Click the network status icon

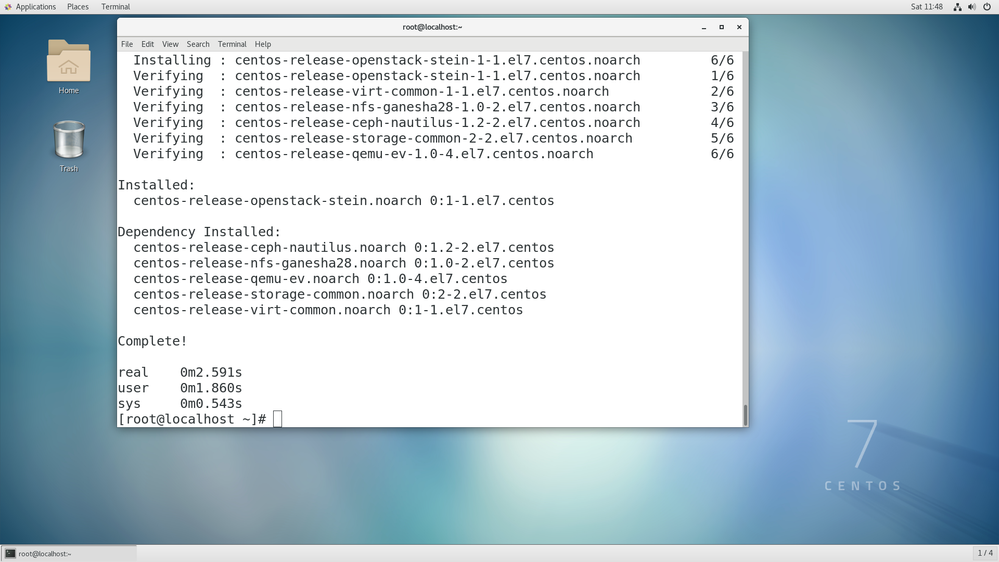coord(957,7)
